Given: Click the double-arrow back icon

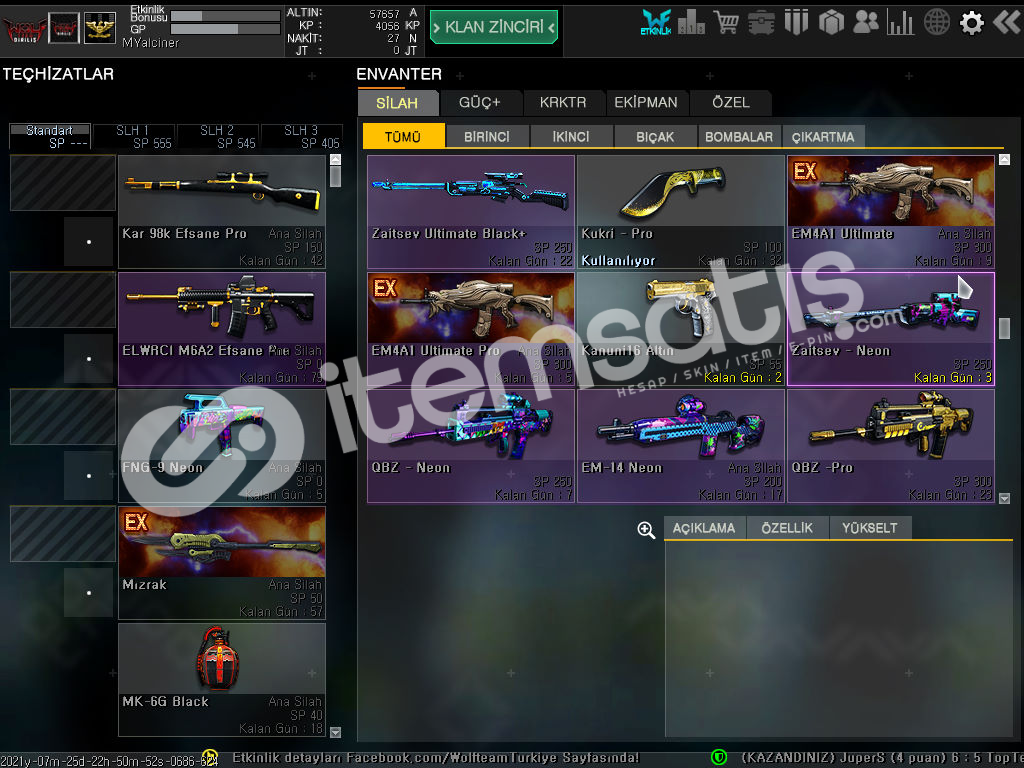Looking at the screenshot, I should [1006, 22].
